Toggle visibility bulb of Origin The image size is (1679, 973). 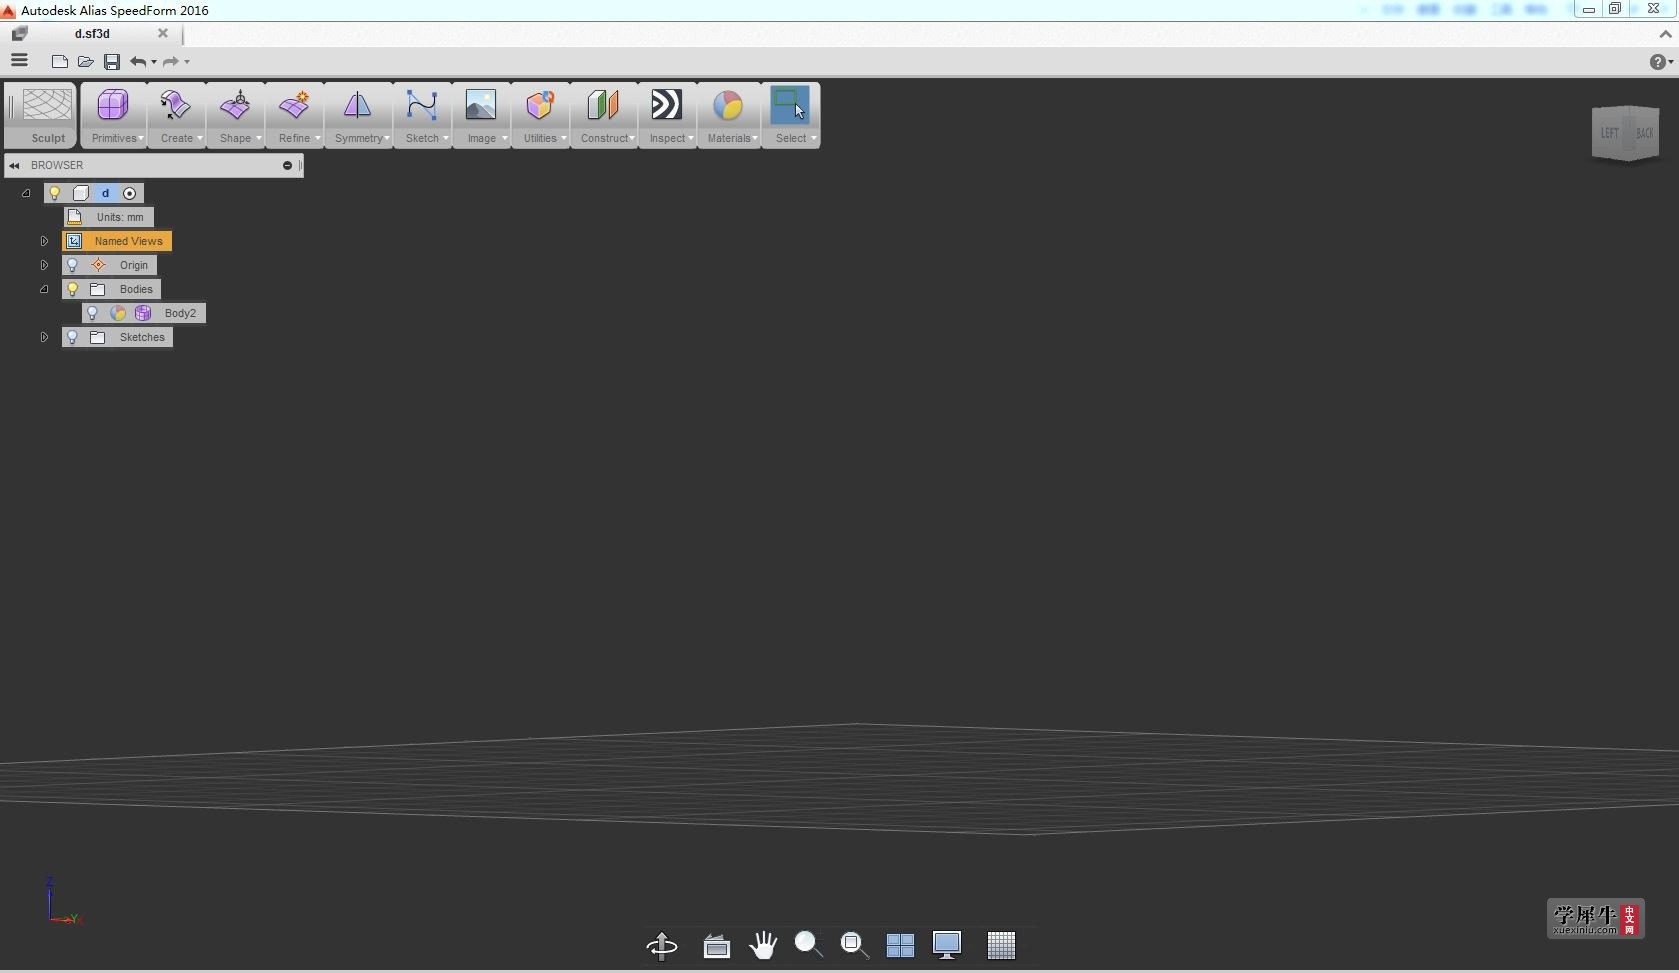pos(72,265)
